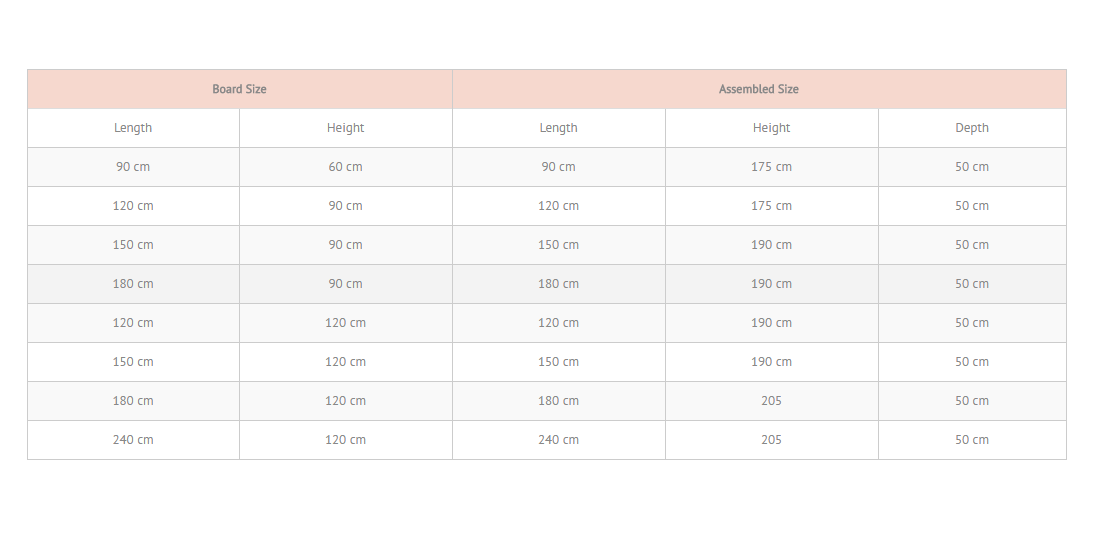Click the first 175 cm assembled height cell
This screenshot has width=1095, height=534.
772,167
